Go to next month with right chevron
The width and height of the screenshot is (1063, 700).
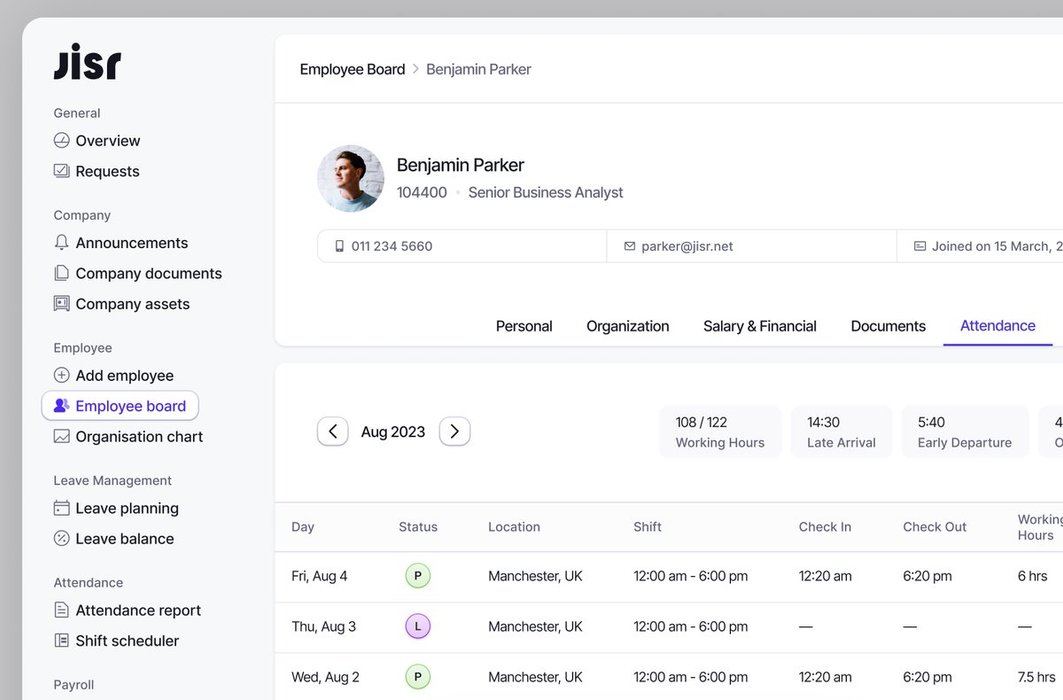[455, 431]
